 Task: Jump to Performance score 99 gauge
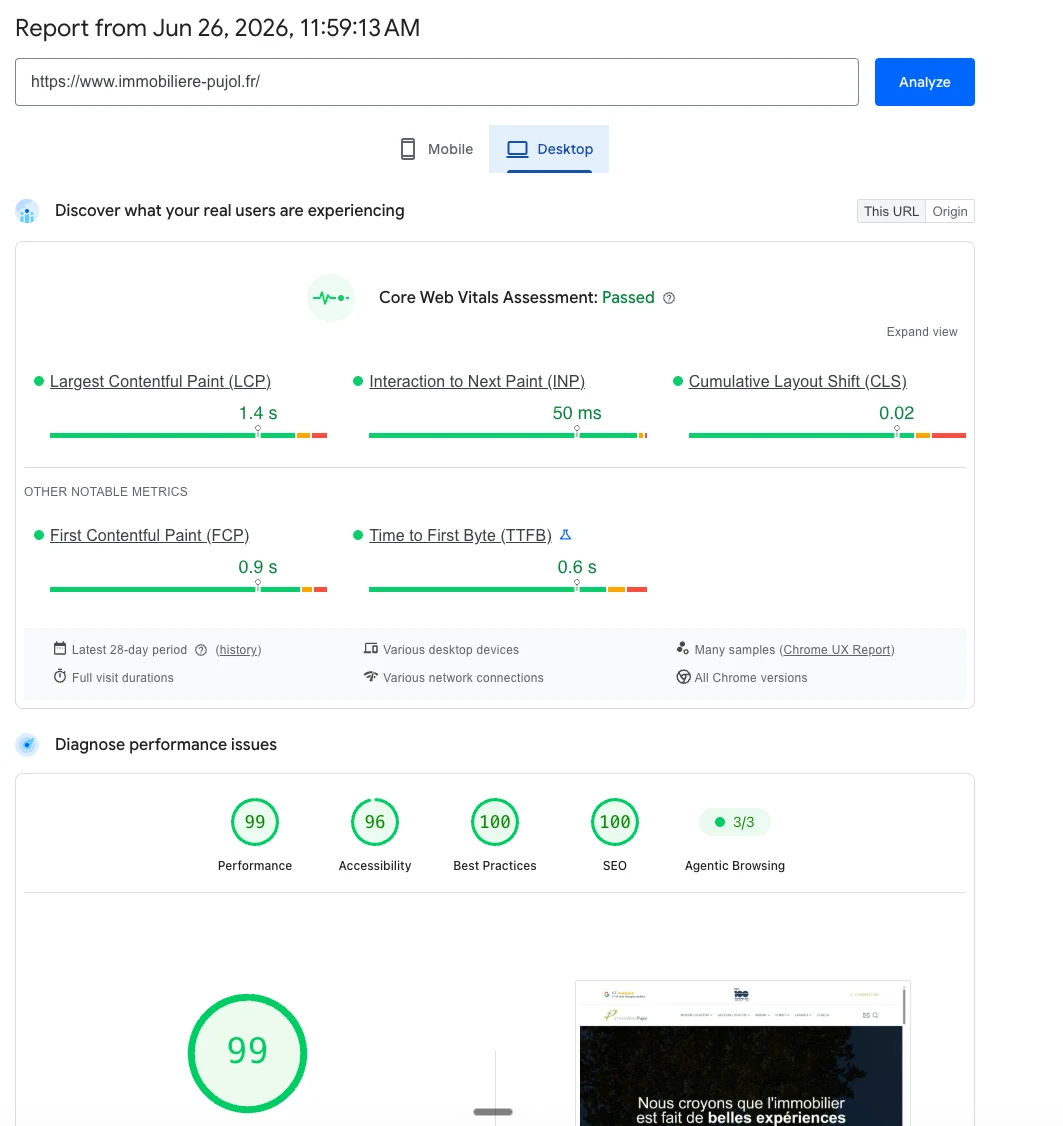pos(255,822)
